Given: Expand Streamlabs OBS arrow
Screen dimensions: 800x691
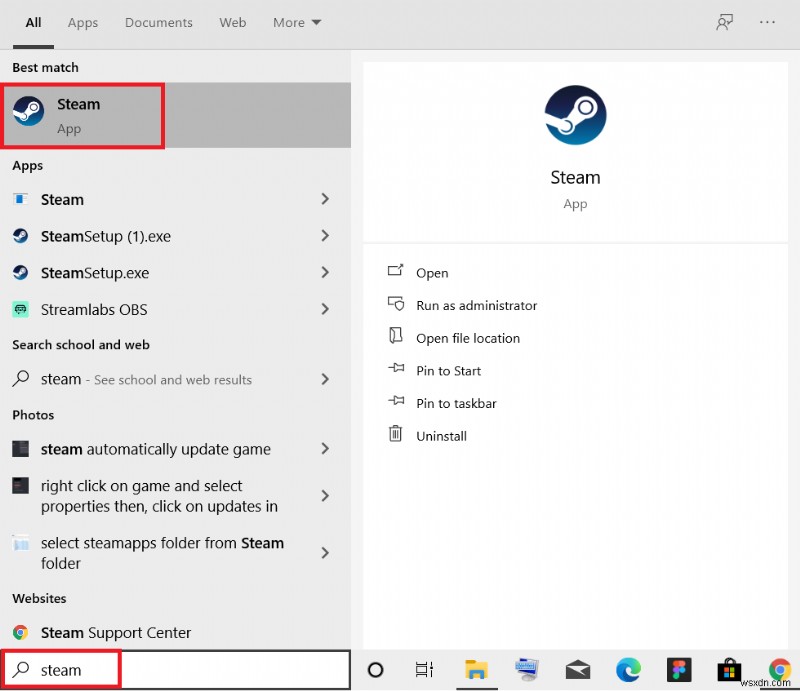Looking at the screenshot, I should point(325,309).
